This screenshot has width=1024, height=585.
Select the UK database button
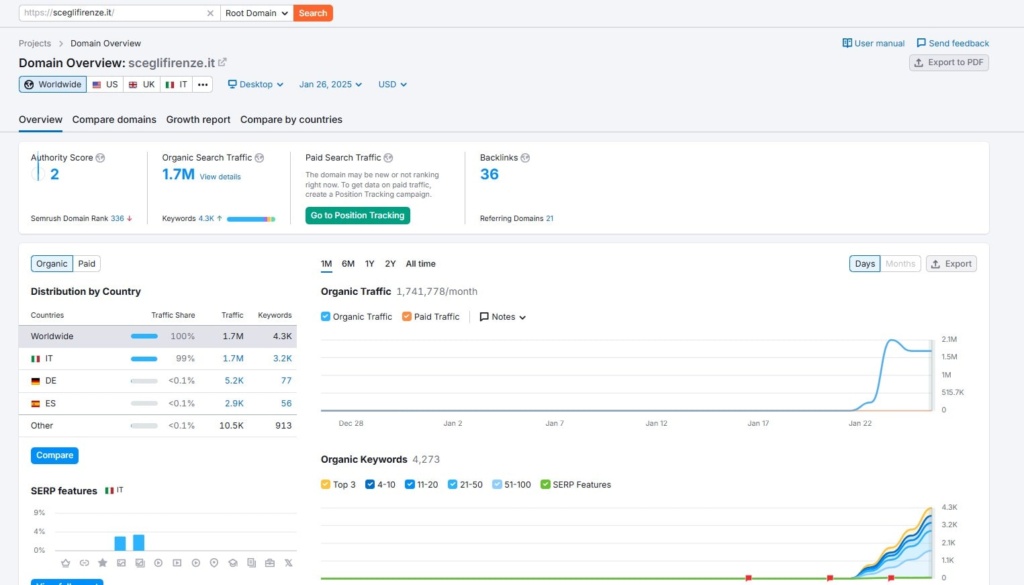[142, 84]
